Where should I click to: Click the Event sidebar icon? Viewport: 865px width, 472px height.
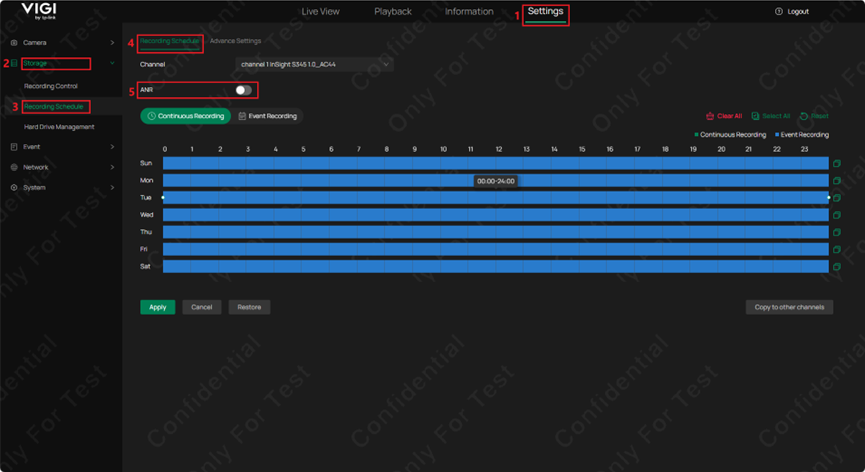(14, 147)
